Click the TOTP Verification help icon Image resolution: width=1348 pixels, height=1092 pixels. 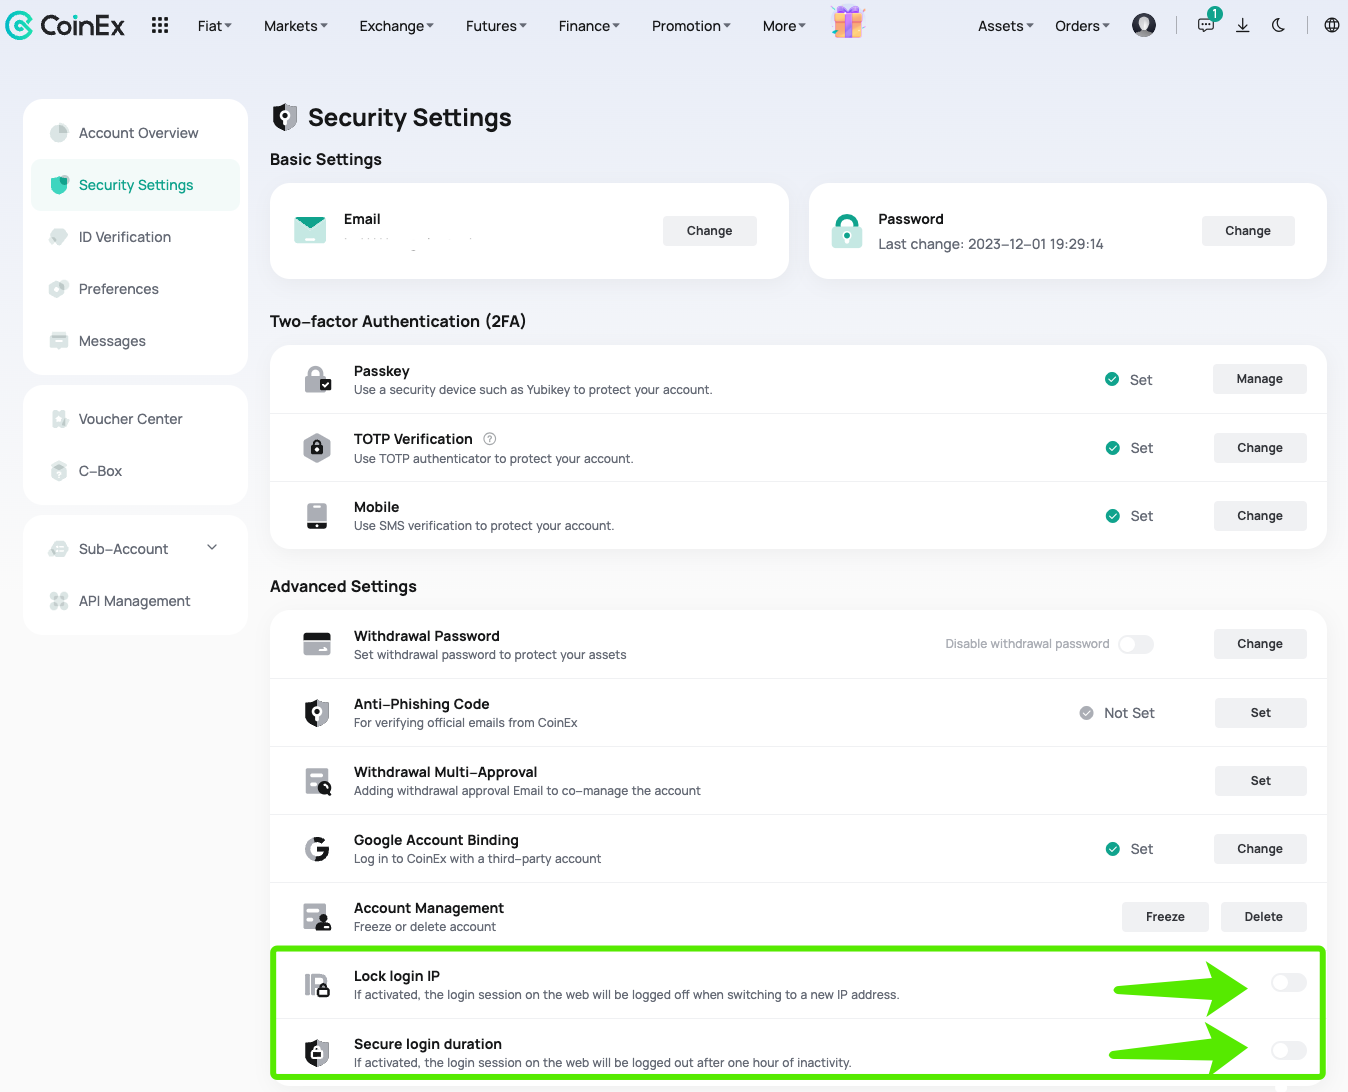coord(490,439)
